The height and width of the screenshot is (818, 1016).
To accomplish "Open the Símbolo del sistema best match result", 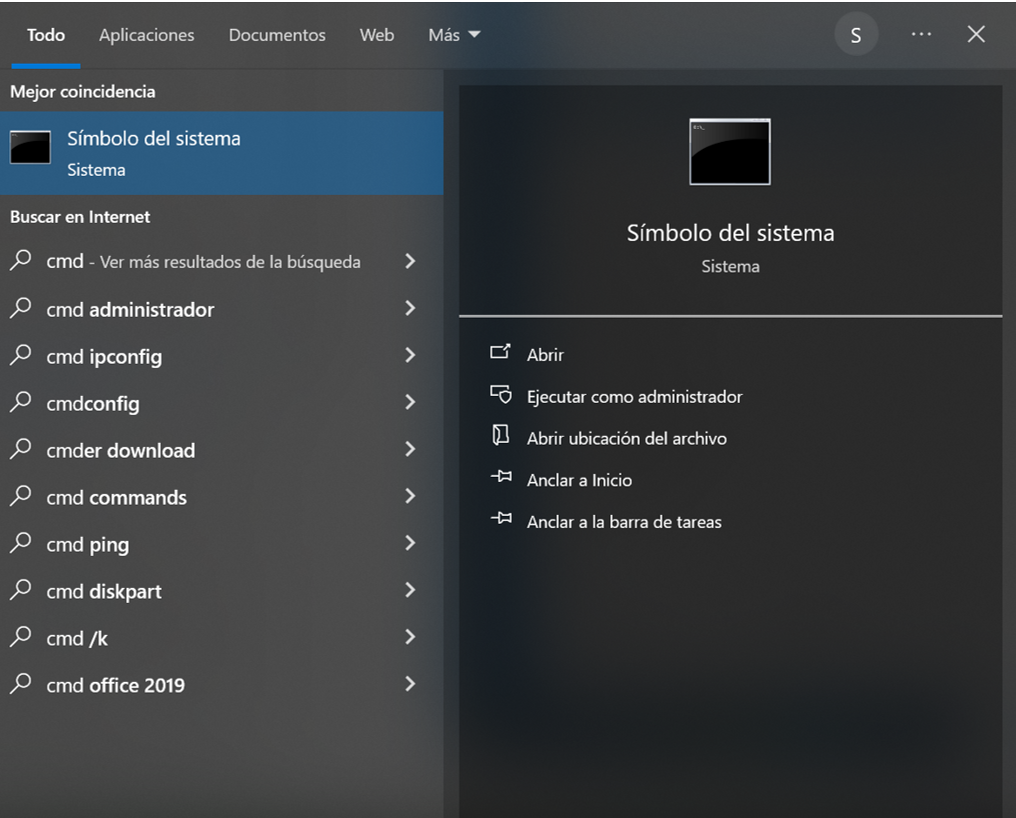I will pyautogui.click(x=222, y=153).
